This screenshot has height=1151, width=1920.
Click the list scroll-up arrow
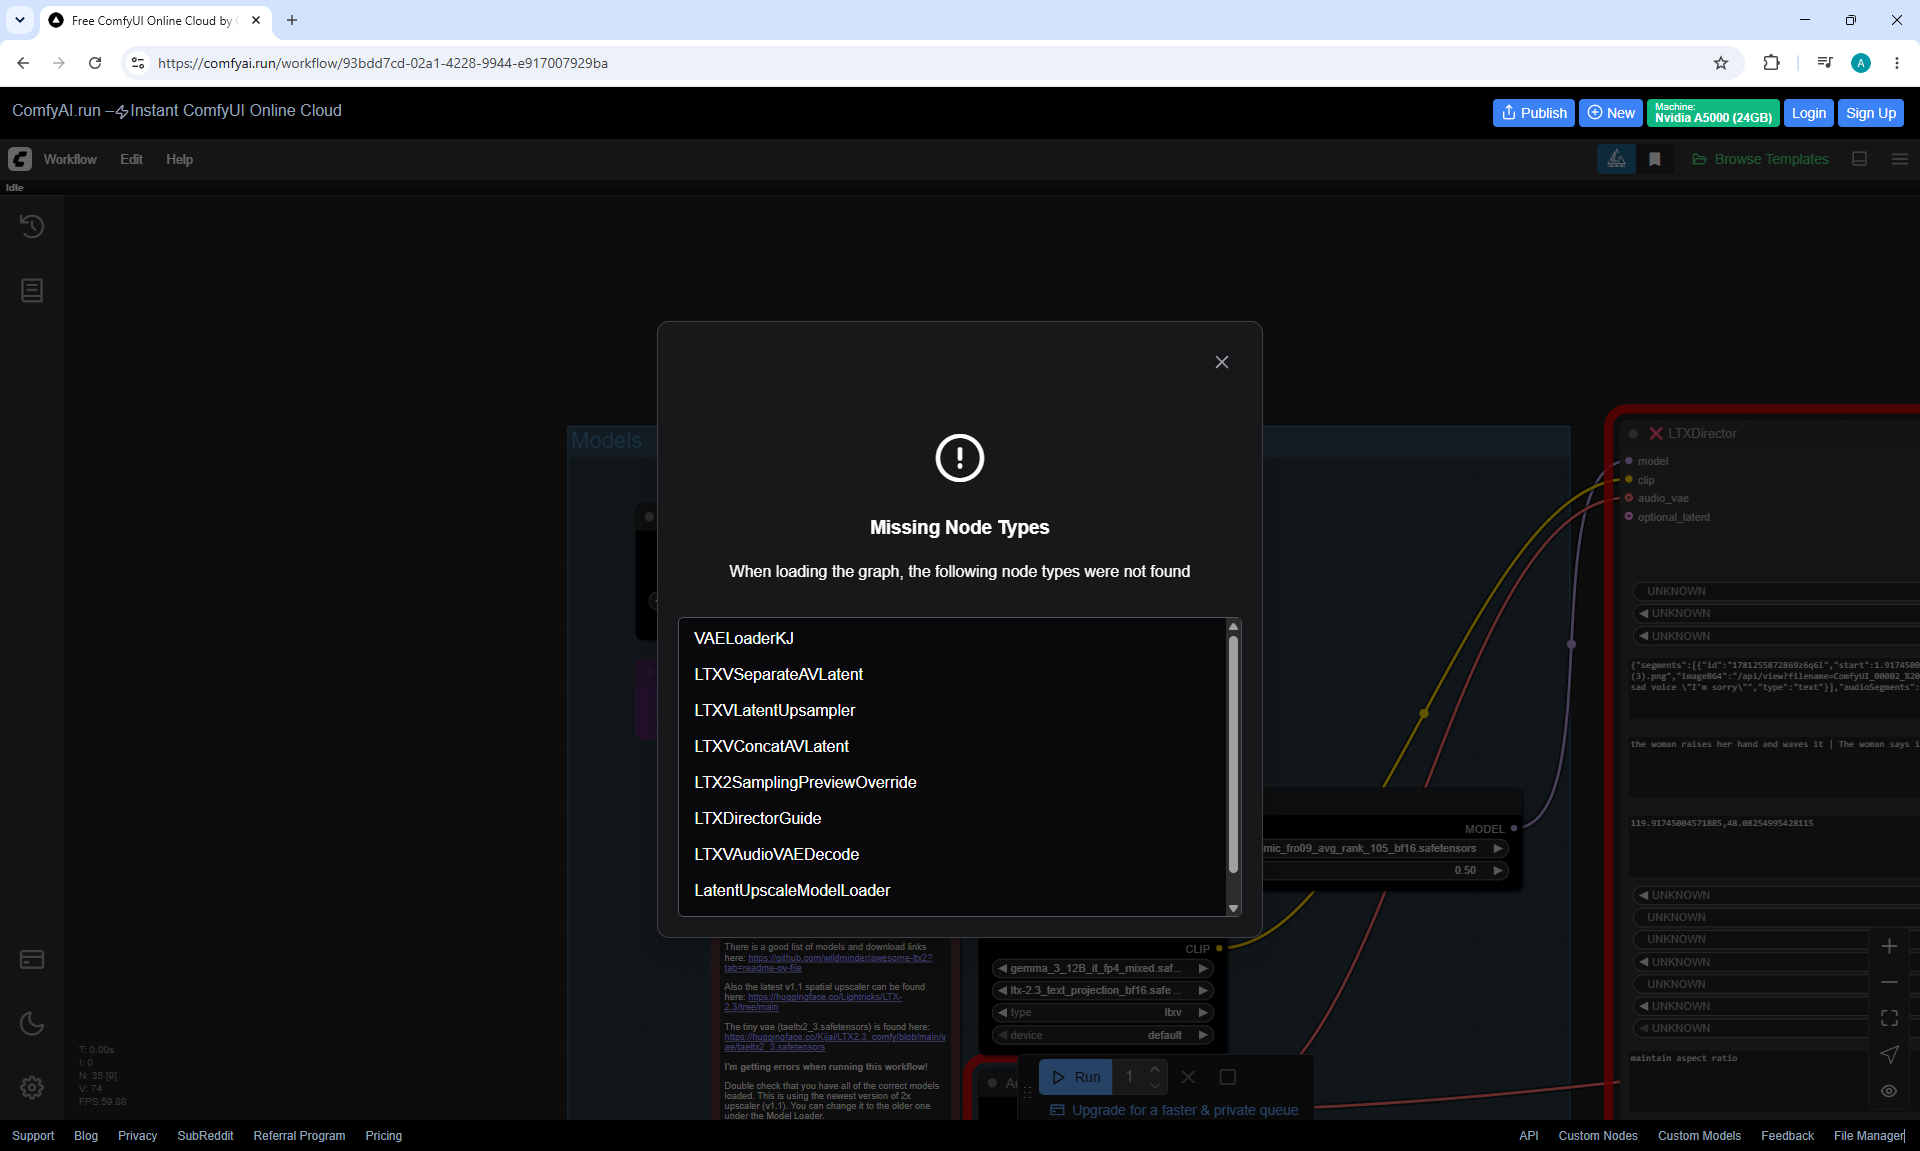coord(1233,626)
